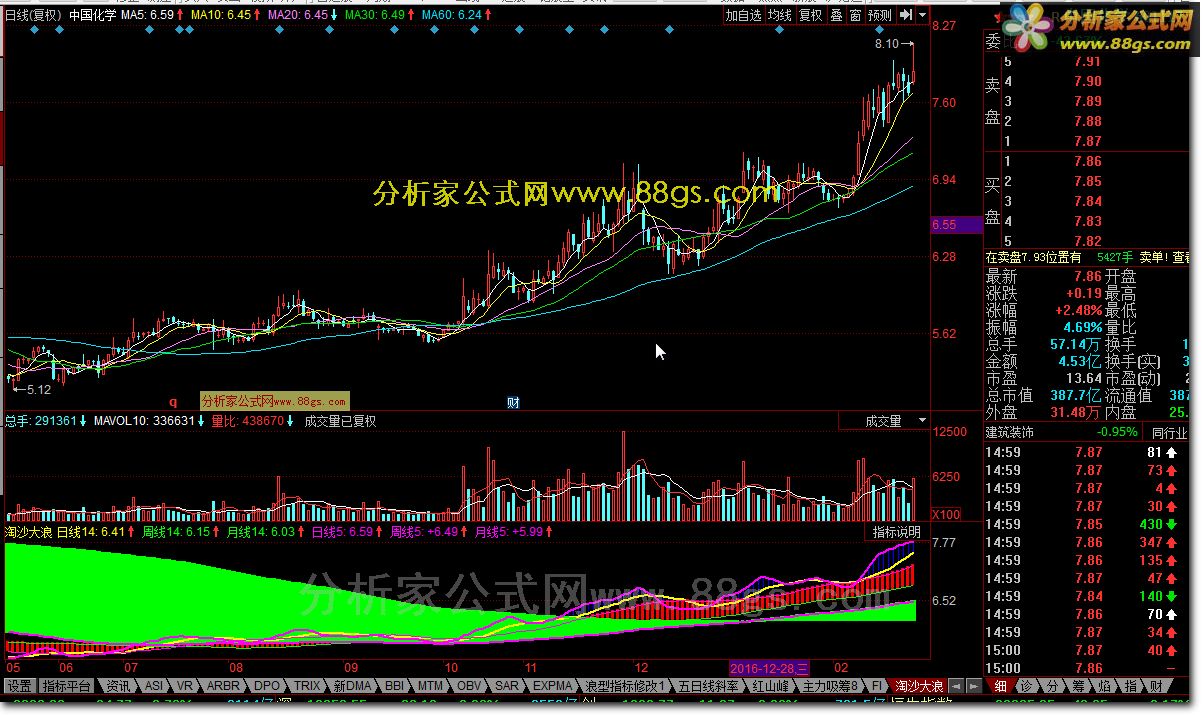Select the 设置 tab in indicator bar
This screenshot has height=715, width=1202.
coord(20,686)
